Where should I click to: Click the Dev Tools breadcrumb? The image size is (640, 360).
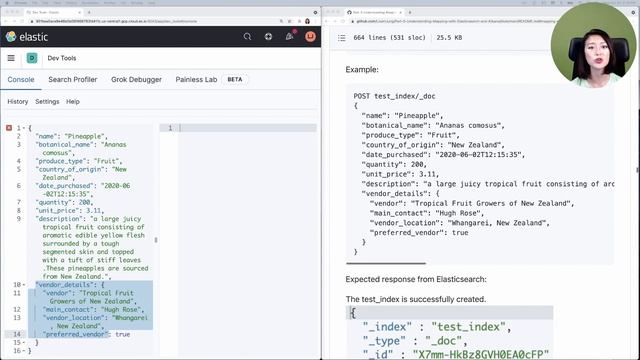pos(62,58)
